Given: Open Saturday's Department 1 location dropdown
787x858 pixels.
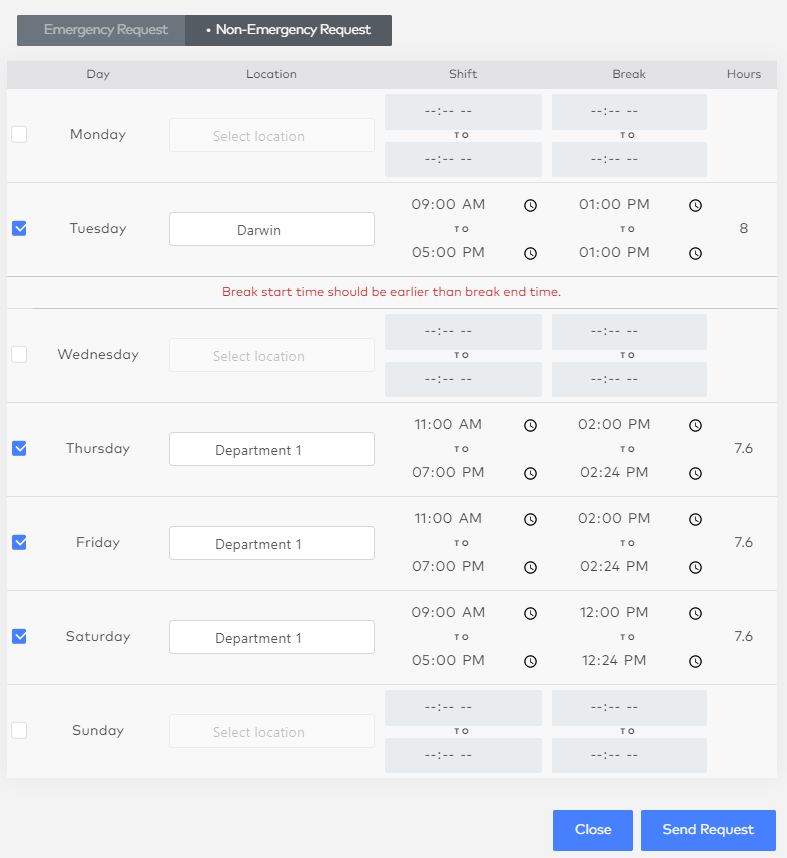Looking at the screenshot, I should pyautogui.click(x=272, y=637).
